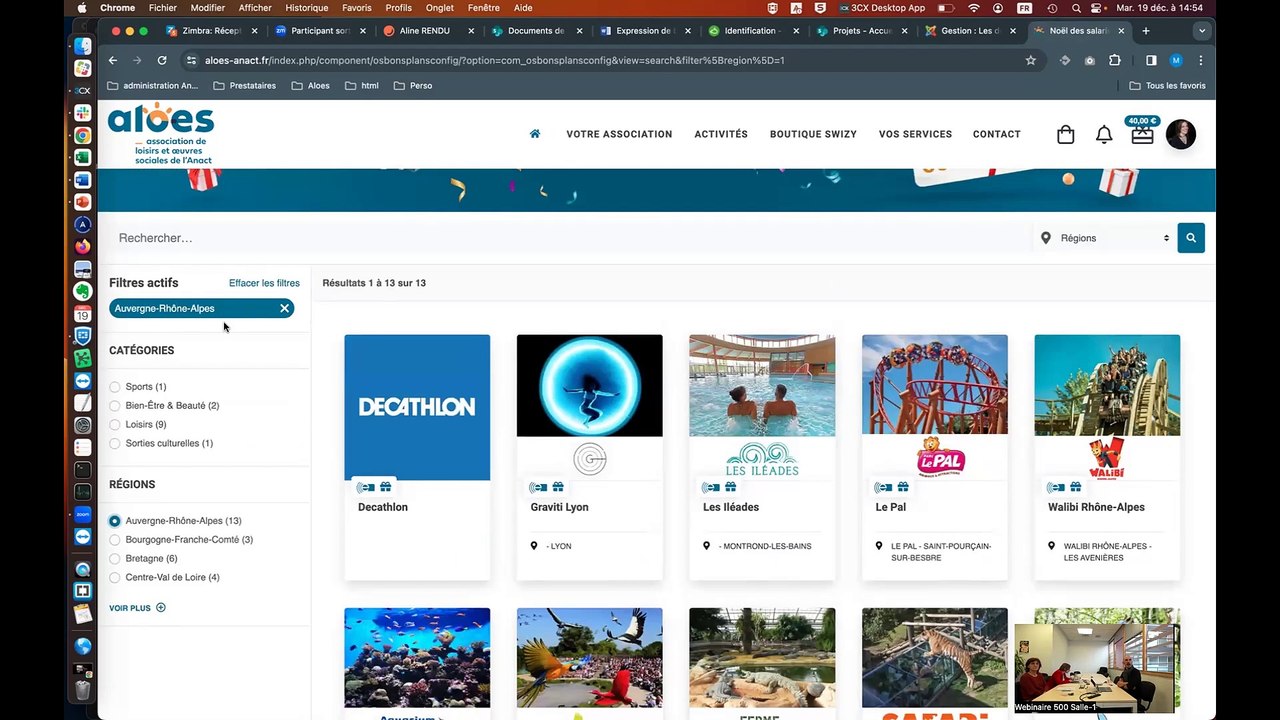Image resolution: width=1280 pixels, height=720 pixels.
Task: Open the Chrome extensions puzzle icon
Action: tap(1115, 60)
